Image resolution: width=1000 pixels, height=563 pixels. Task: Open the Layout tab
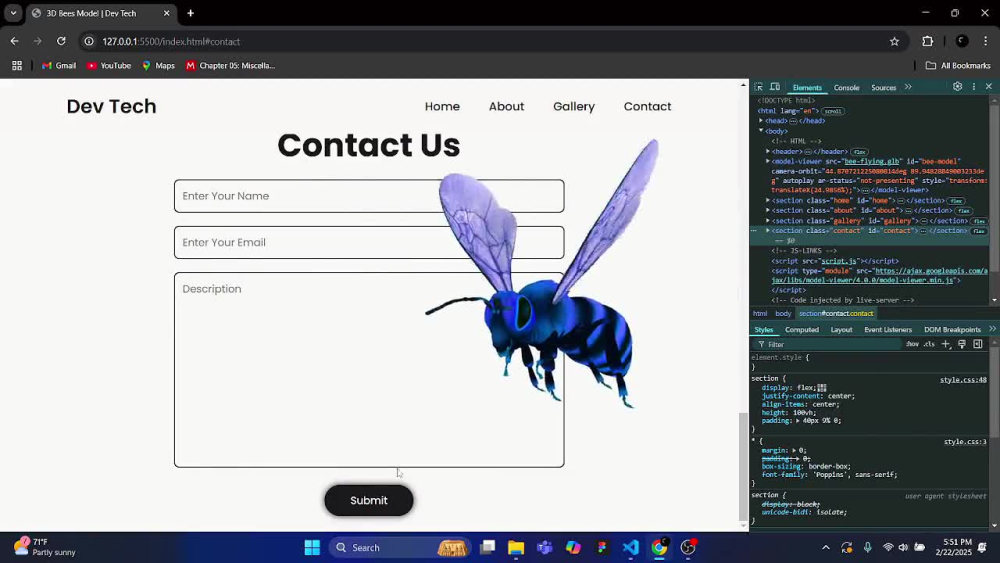click(x=841, y=330)
